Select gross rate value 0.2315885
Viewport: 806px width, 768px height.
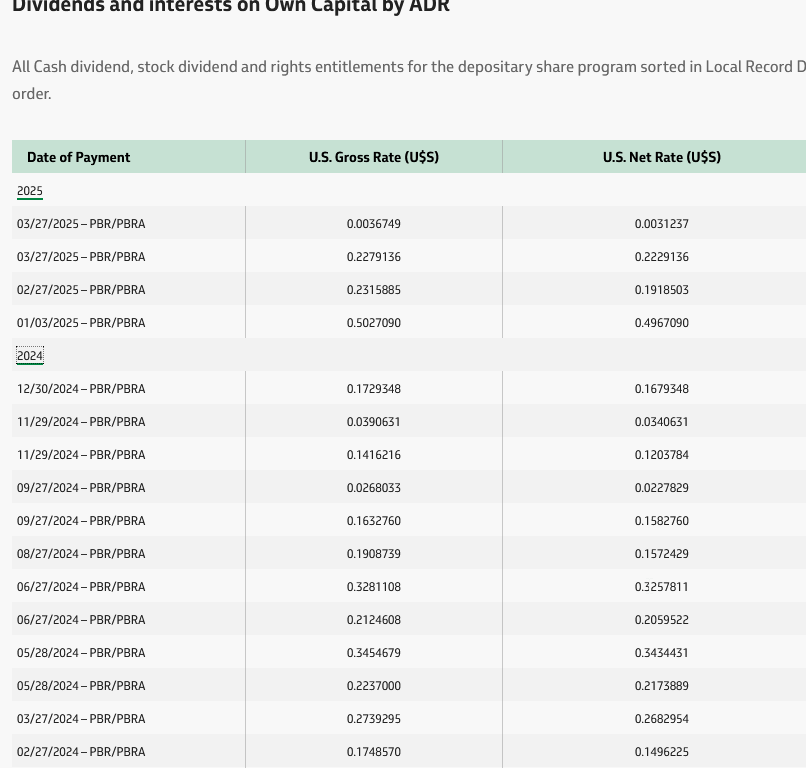click(x=374, y=289)
